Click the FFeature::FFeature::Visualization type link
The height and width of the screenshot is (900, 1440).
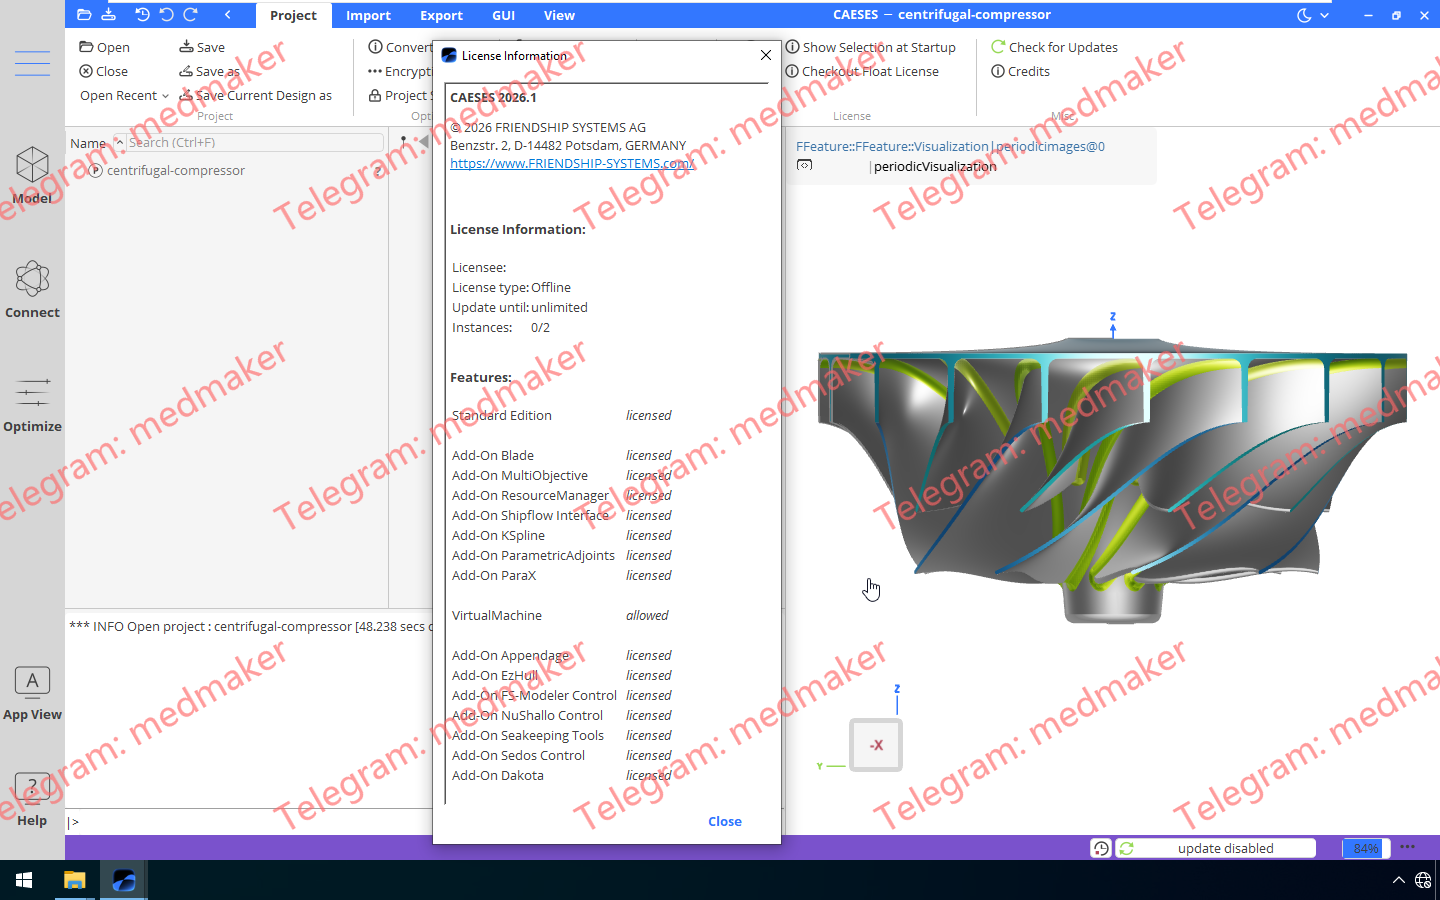click(892, 146)
